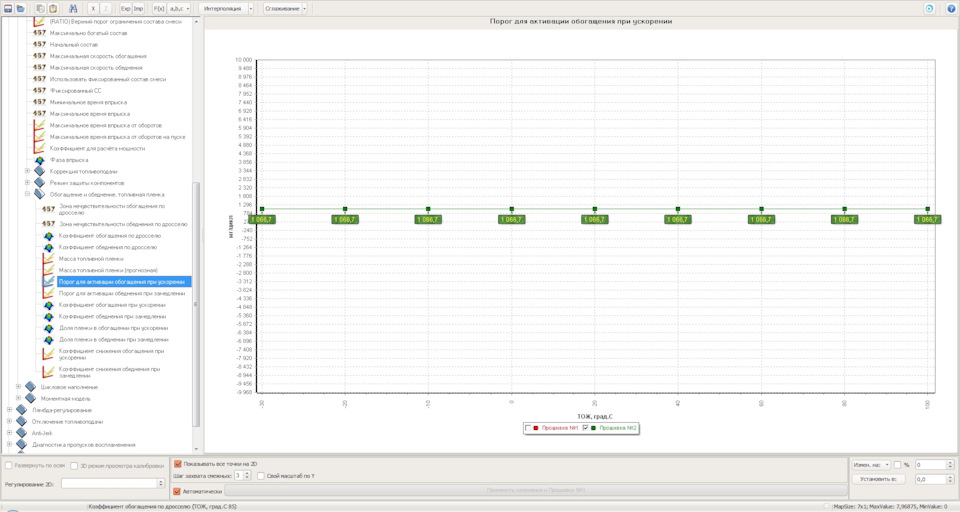Select Минимальное время впрыска item

(x=88, y=102)
